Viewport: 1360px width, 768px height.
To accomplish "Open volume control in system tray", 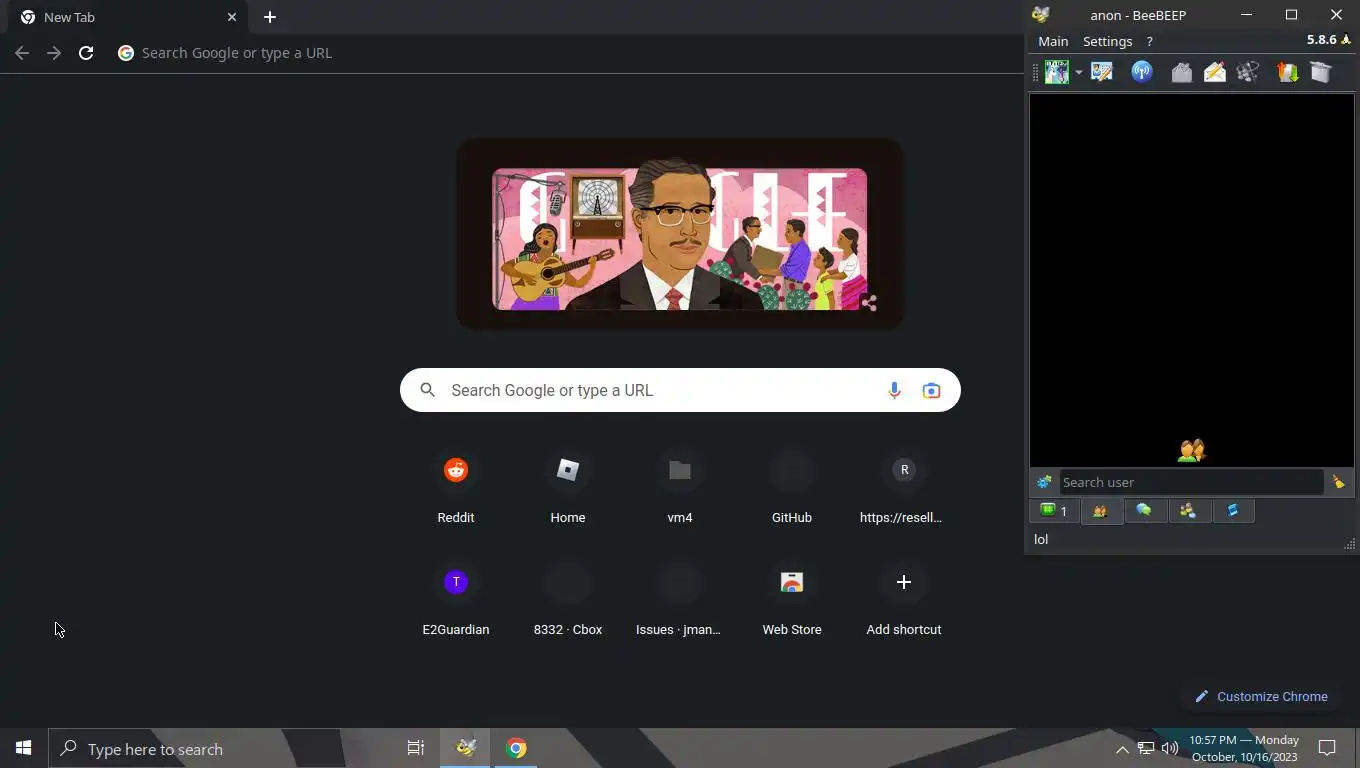I will [x=1170, y=749].
